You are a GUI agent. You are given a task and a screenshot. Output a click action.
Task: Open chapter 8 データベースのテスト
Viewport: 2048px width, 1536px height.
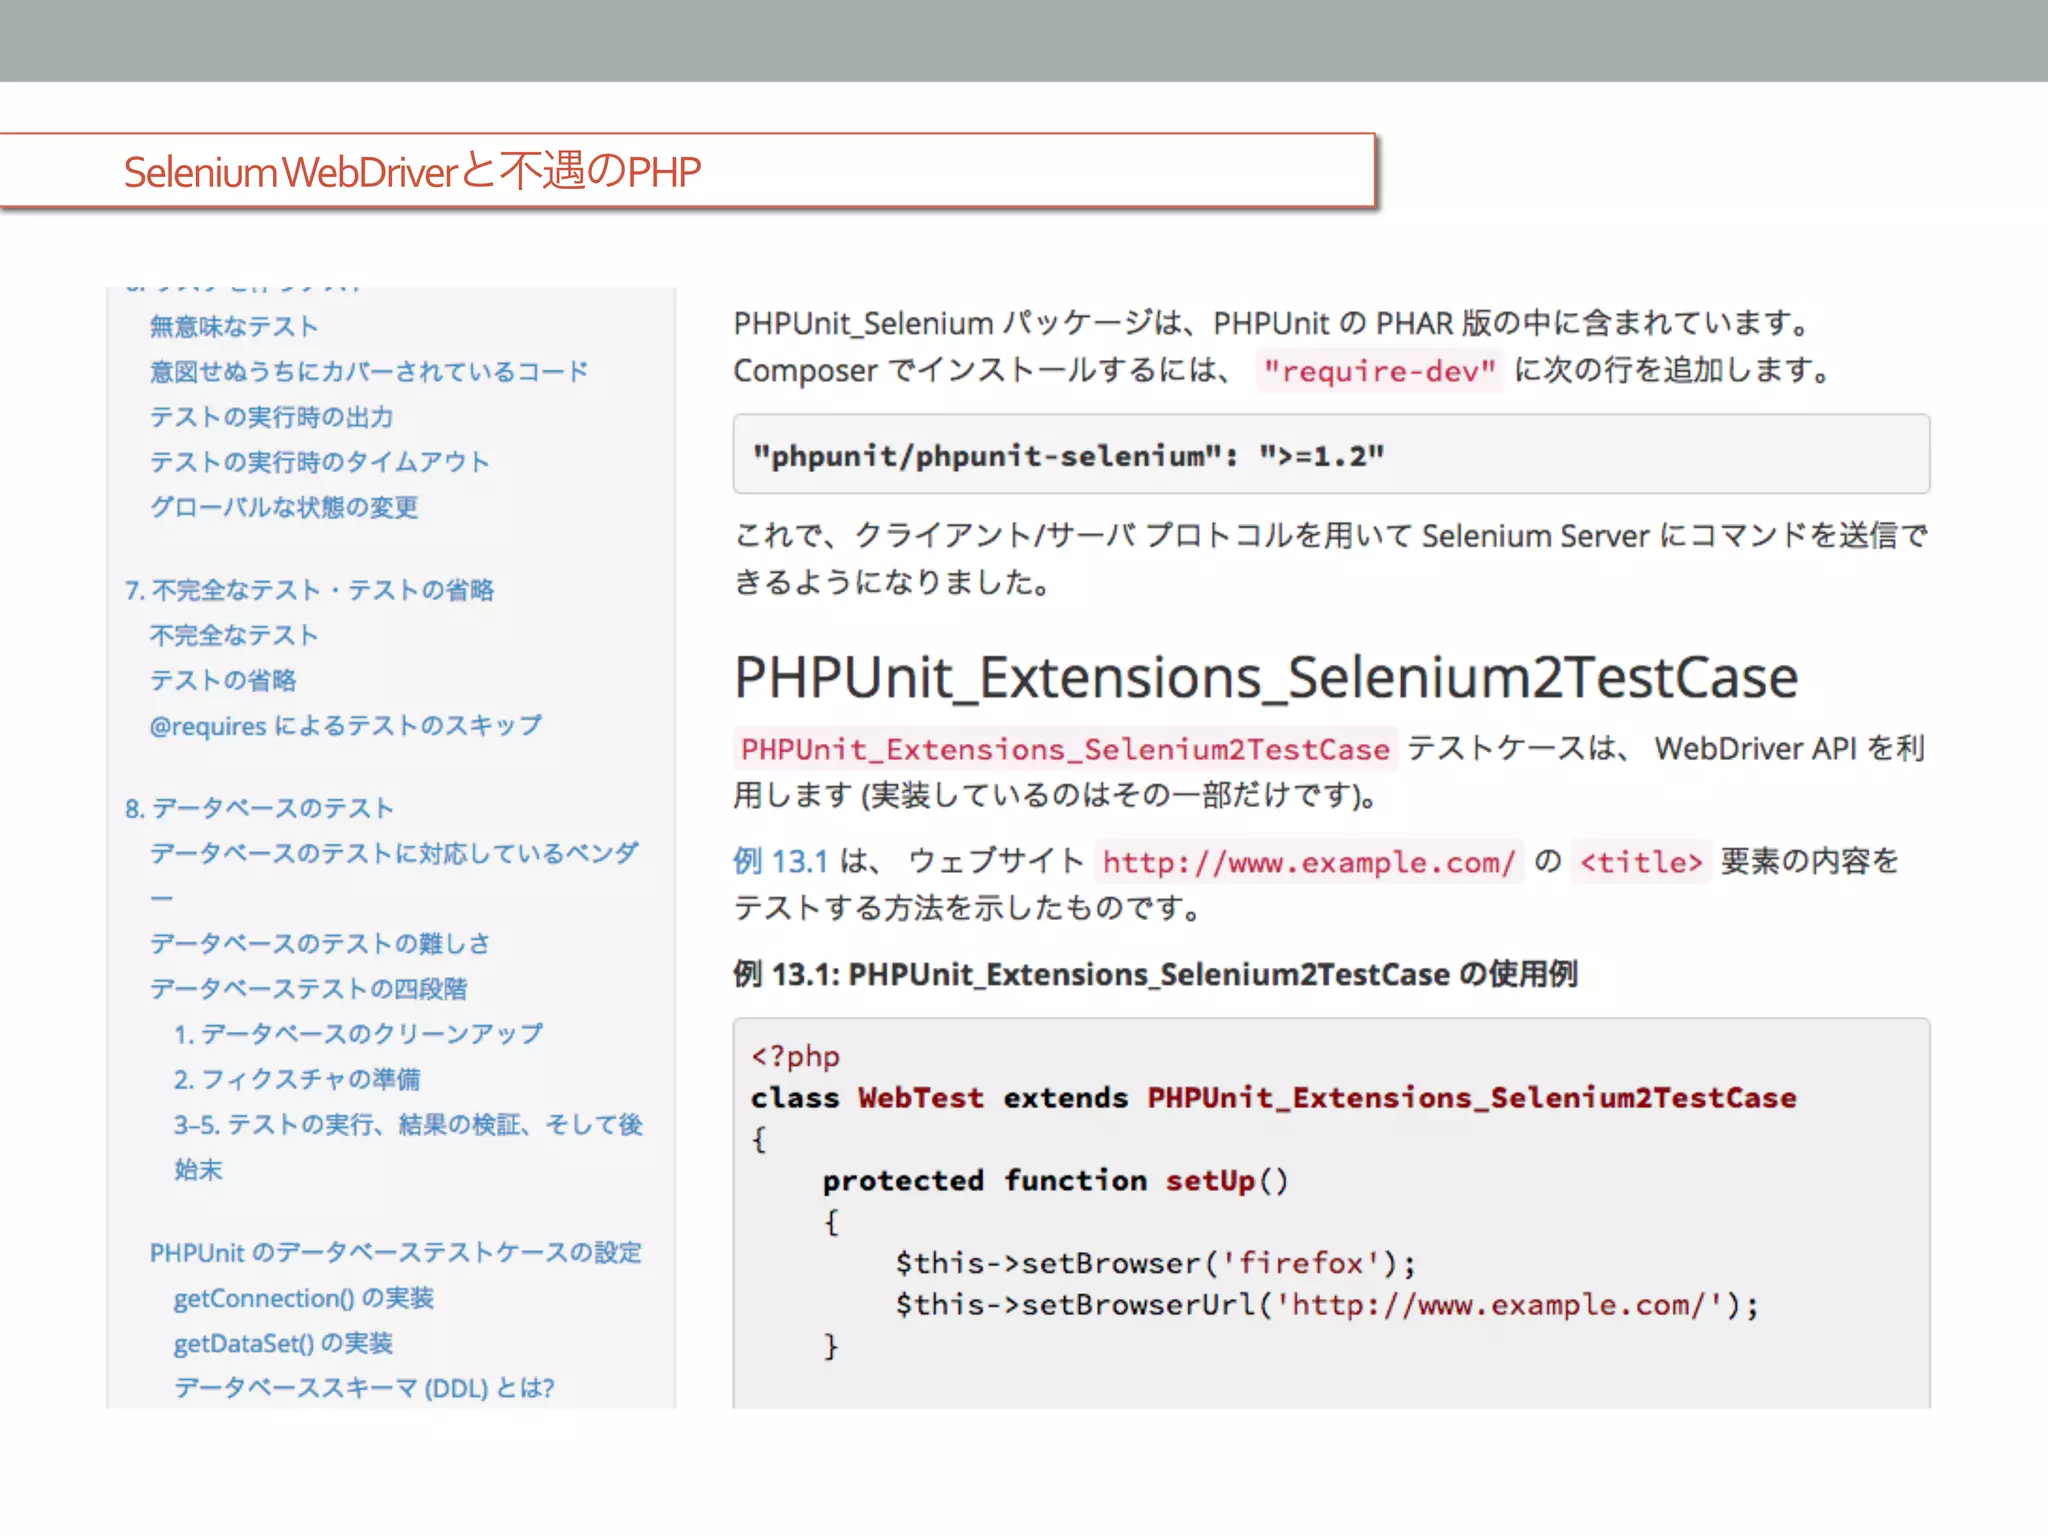click(x=259, y=808)
